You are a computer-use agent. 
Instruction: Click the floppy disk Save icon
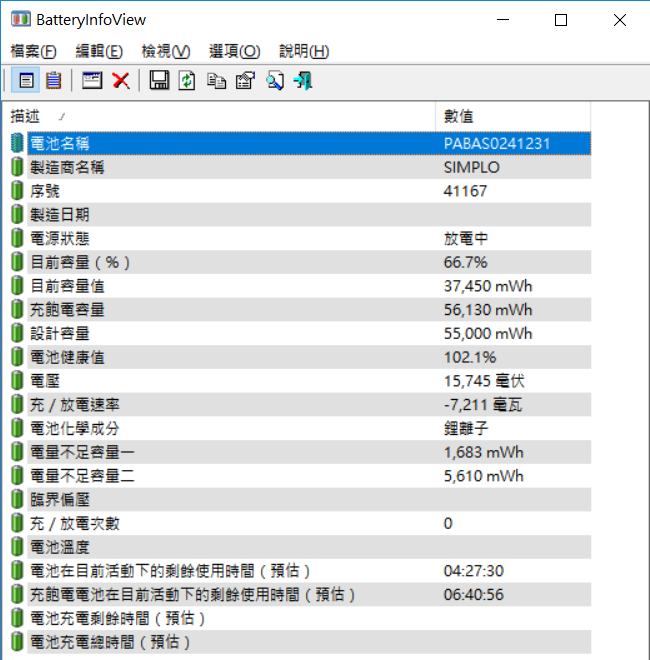click(159, 80)
